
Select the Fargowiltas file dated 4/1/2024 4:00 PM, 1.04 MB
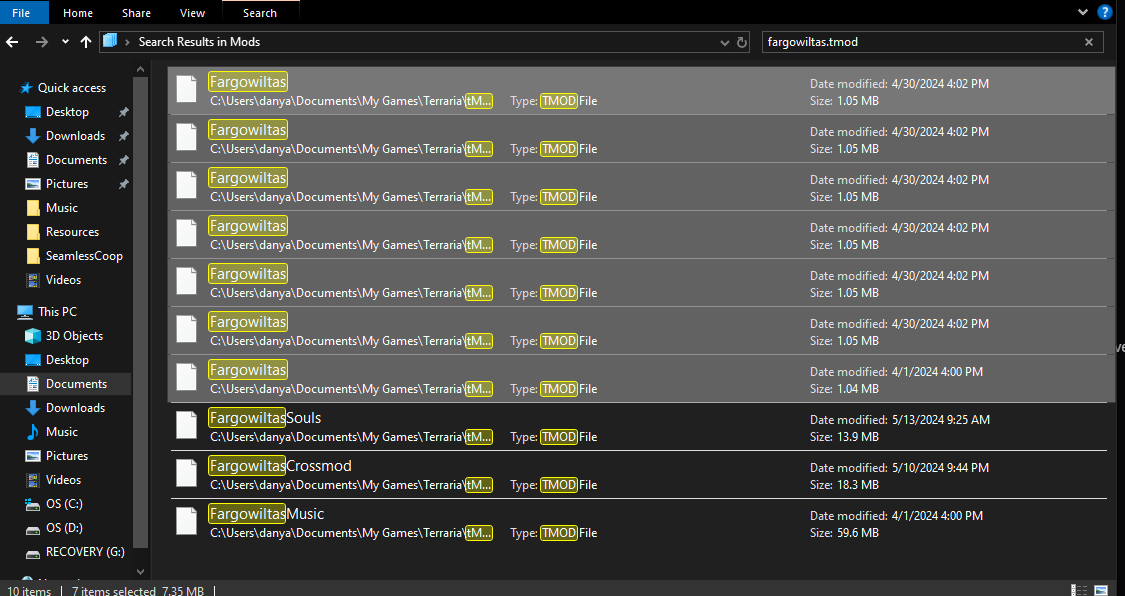pyautogui.click(x=641, y=379)
